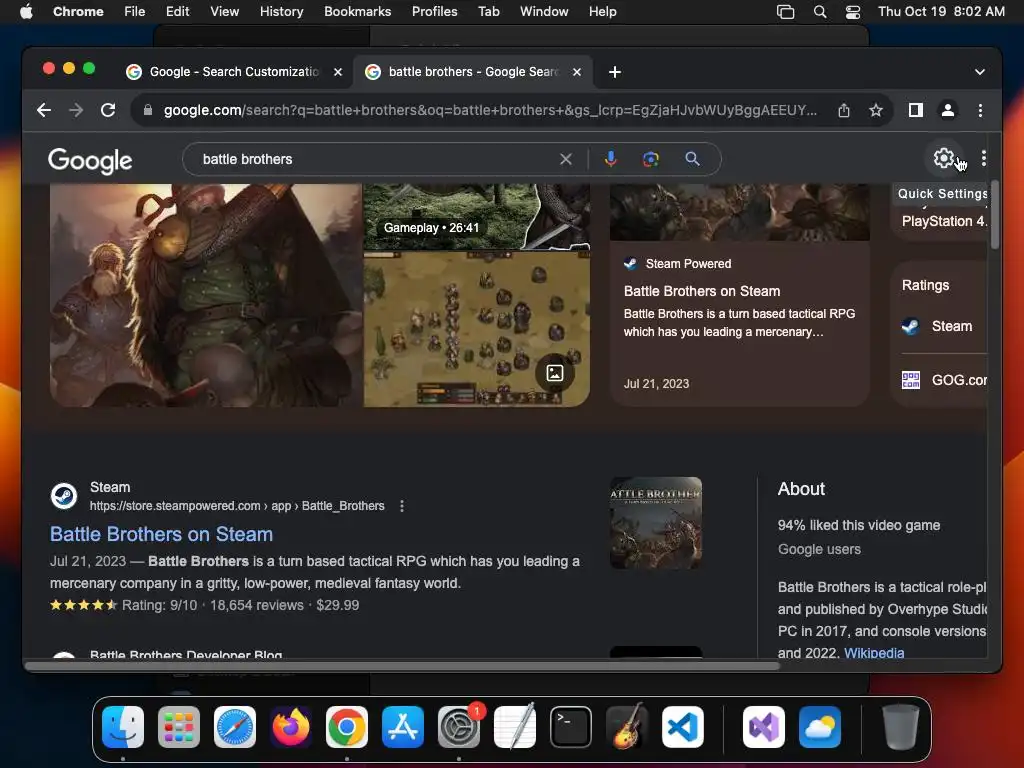
Task: Open Trash in the dock
Action: [x=901, y=727]
